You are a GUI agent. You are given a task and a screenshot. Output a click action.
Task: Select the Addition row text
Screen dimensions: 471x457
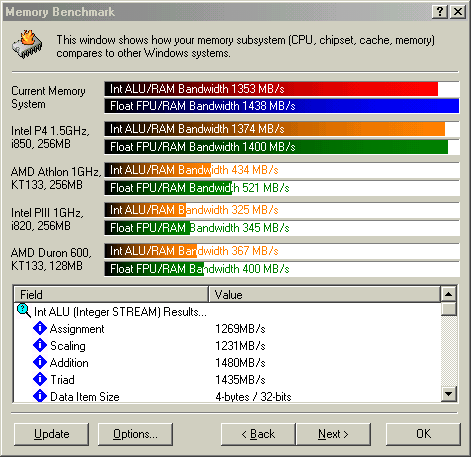pyautogui.click(x=69, y=363)
